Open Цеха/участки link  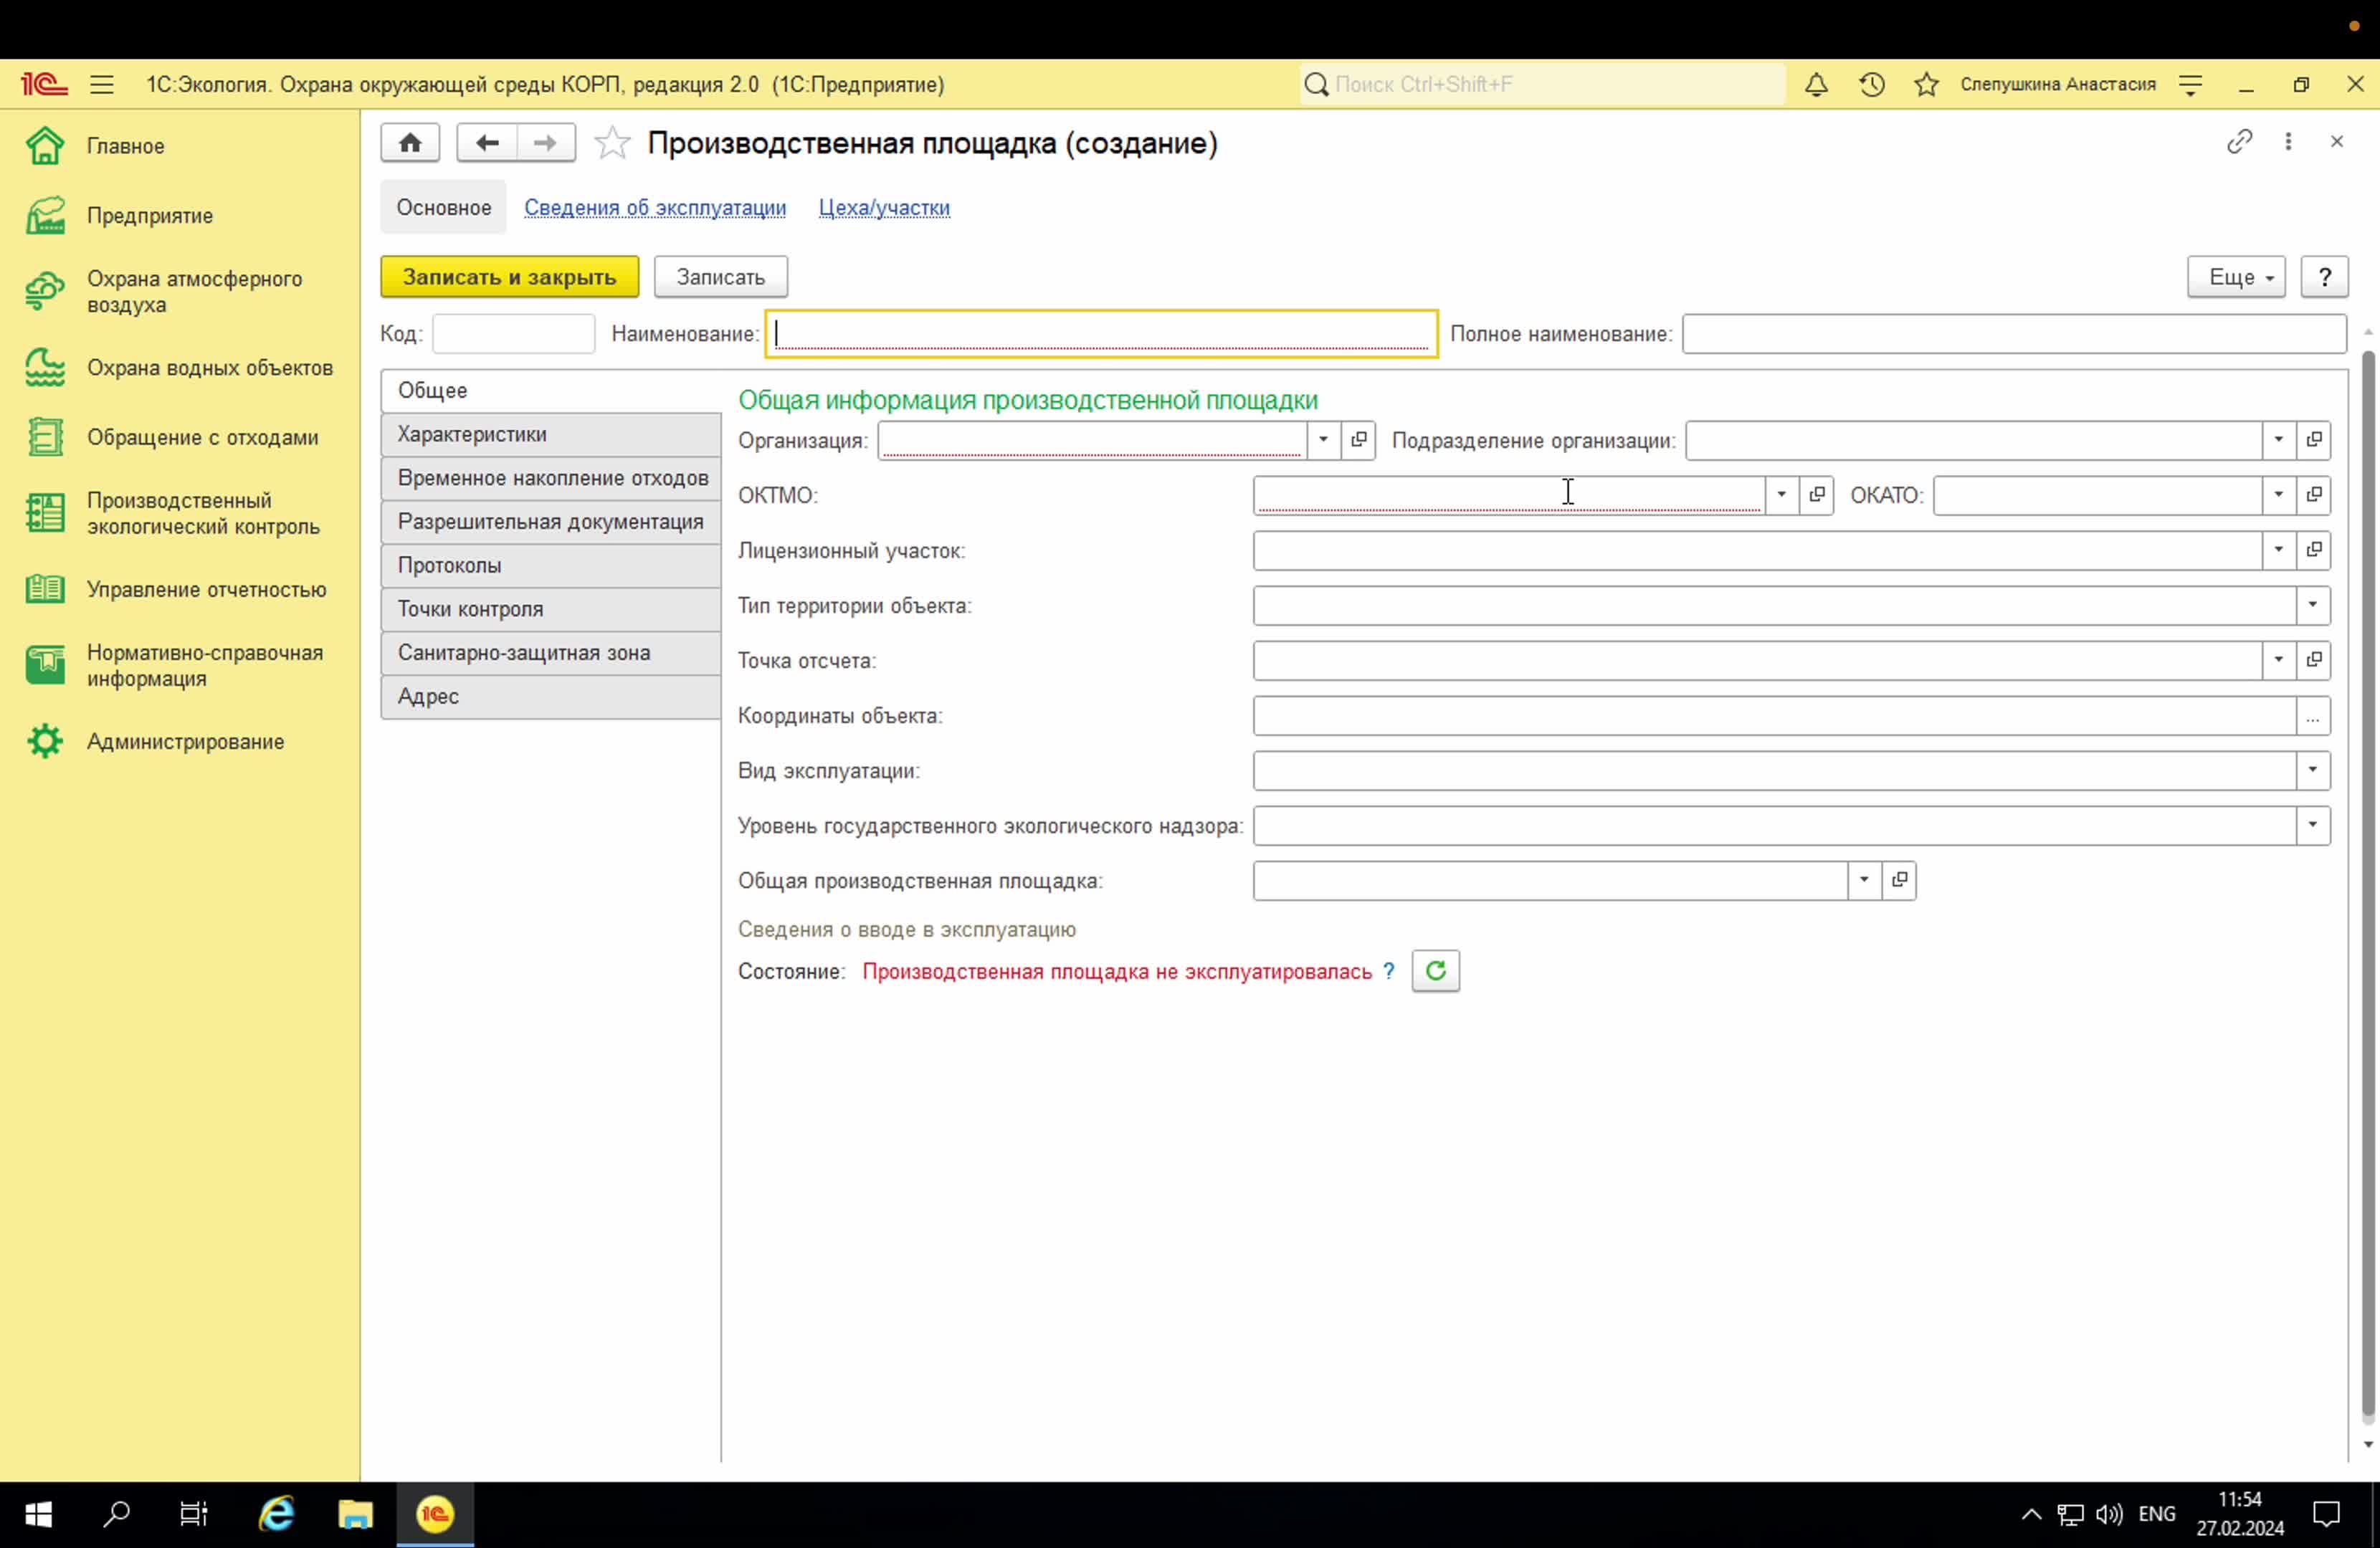[x=884, y=208]
